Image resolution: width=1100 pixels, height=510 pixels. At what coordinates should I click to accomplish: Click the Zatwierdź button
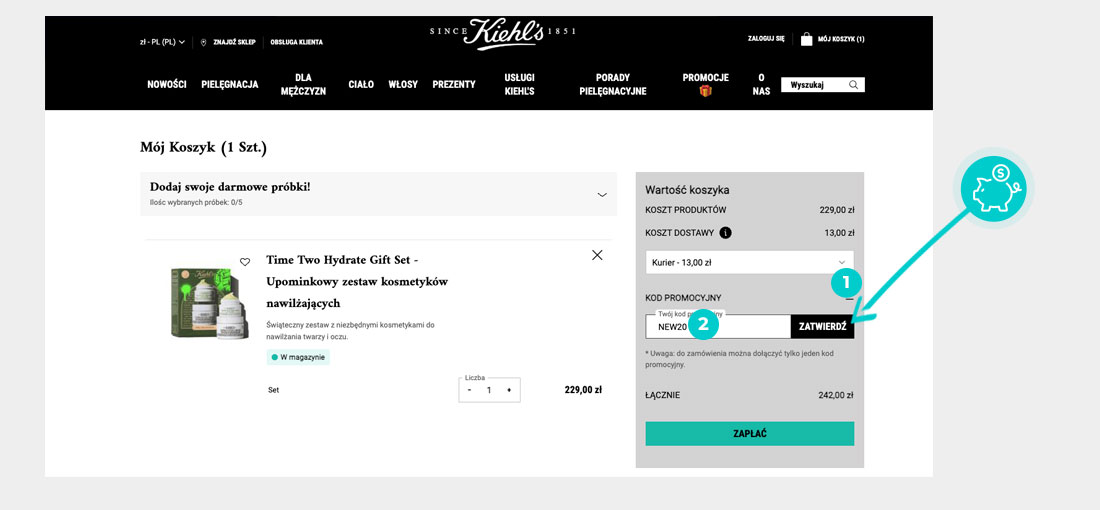click(822, 327)
